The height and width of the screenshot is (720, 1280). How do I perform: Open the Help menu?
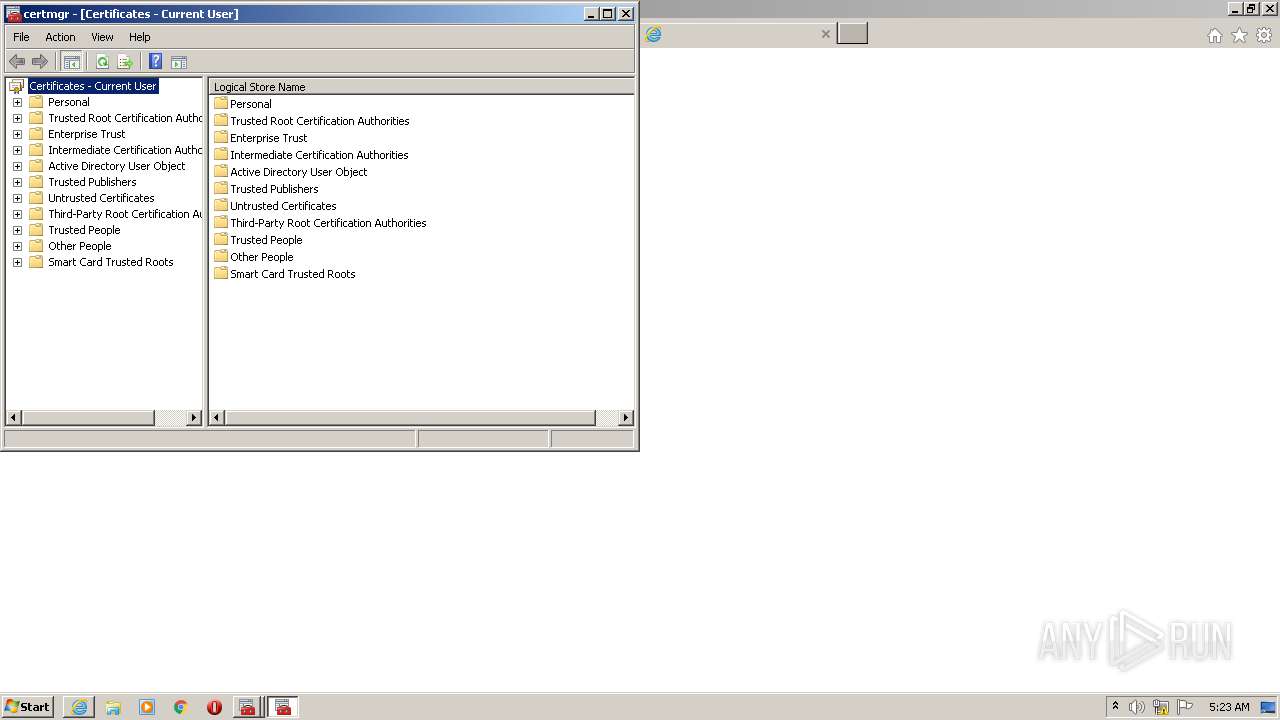pos(139,37)
